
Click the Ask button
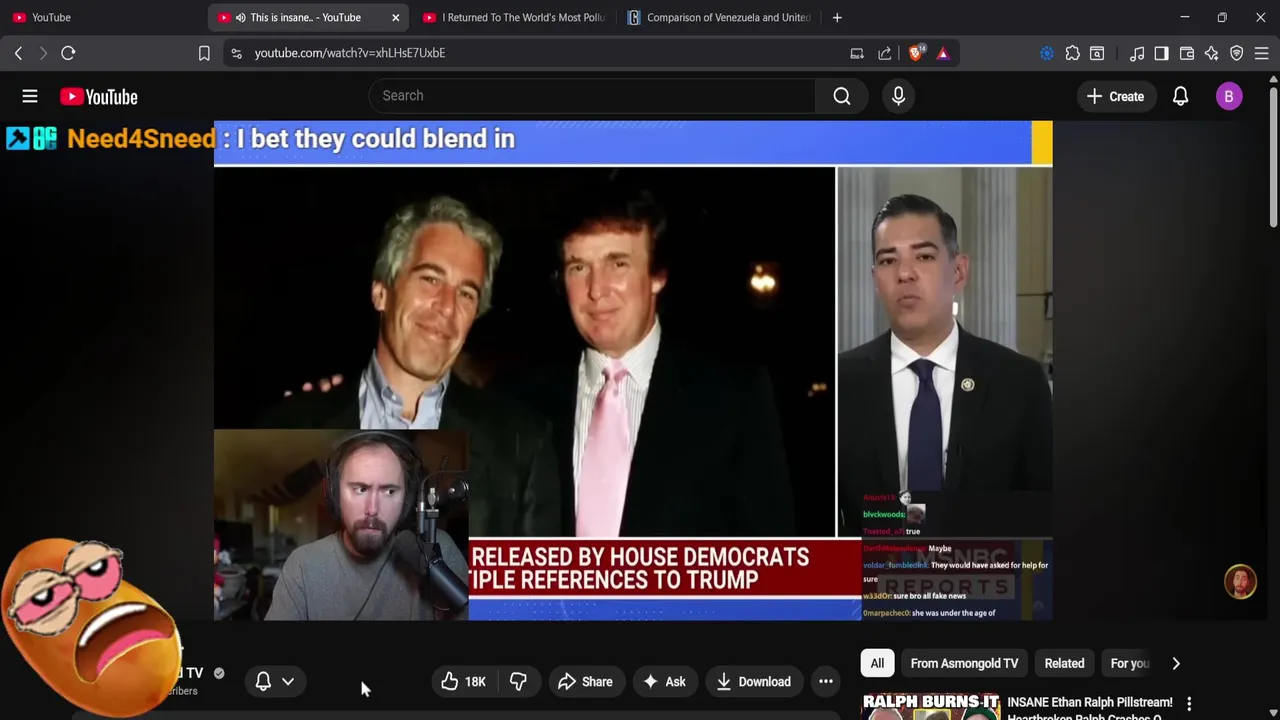click(x=664, y=682)
